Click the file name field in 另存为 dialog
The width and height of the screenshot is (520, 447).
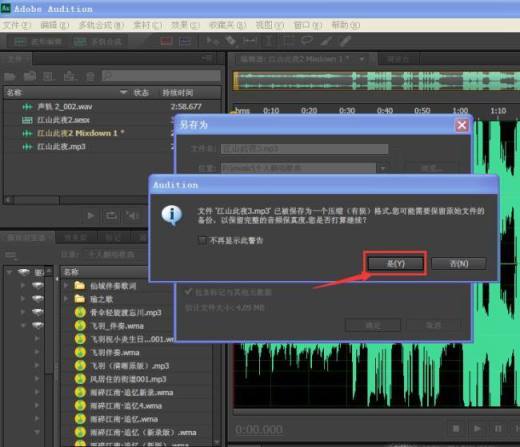[304, 149]
